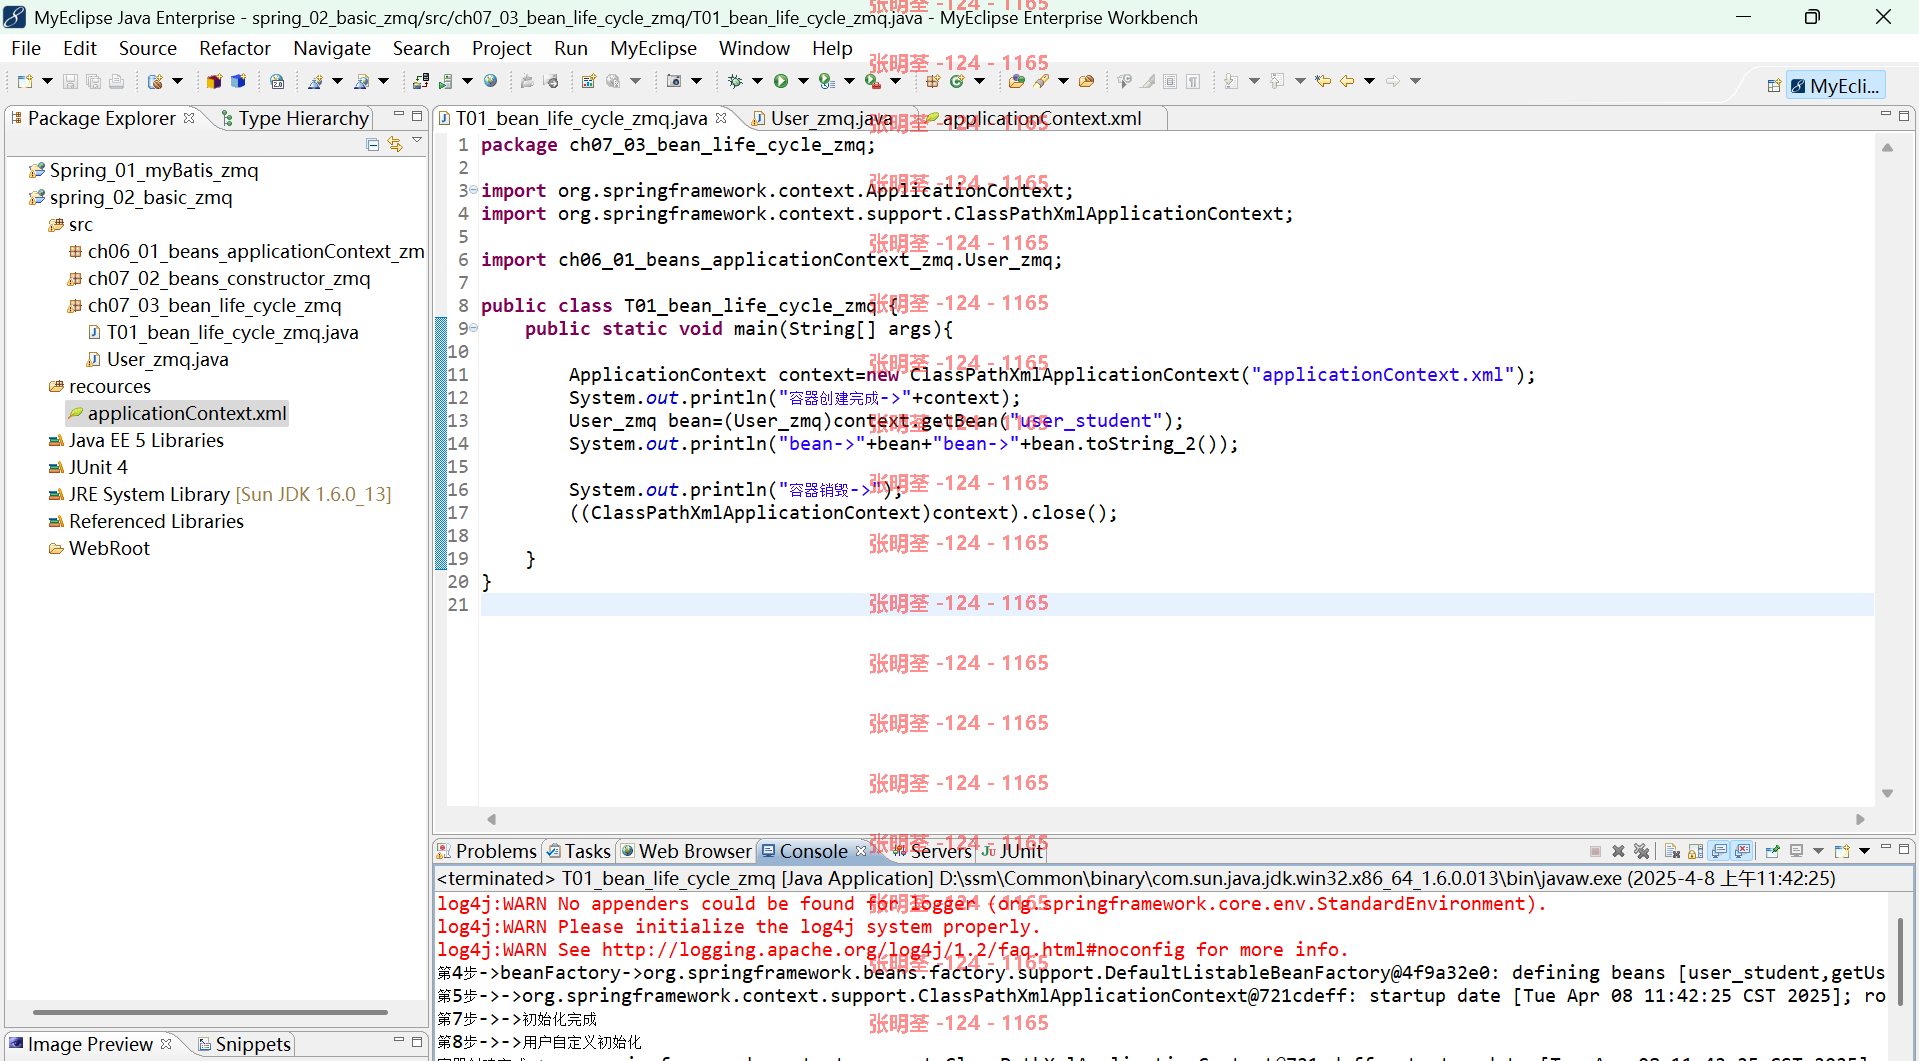This screenshot has width=1919, height=1061.
Task: Open the MyEclipse menu
Action: coord(653,48)
